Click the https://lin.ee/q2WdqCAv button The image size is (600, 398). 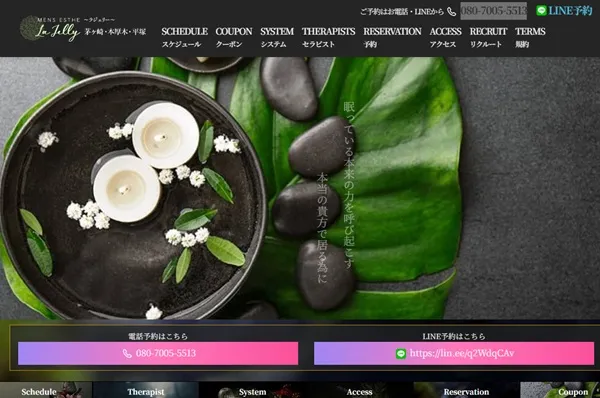454,353
